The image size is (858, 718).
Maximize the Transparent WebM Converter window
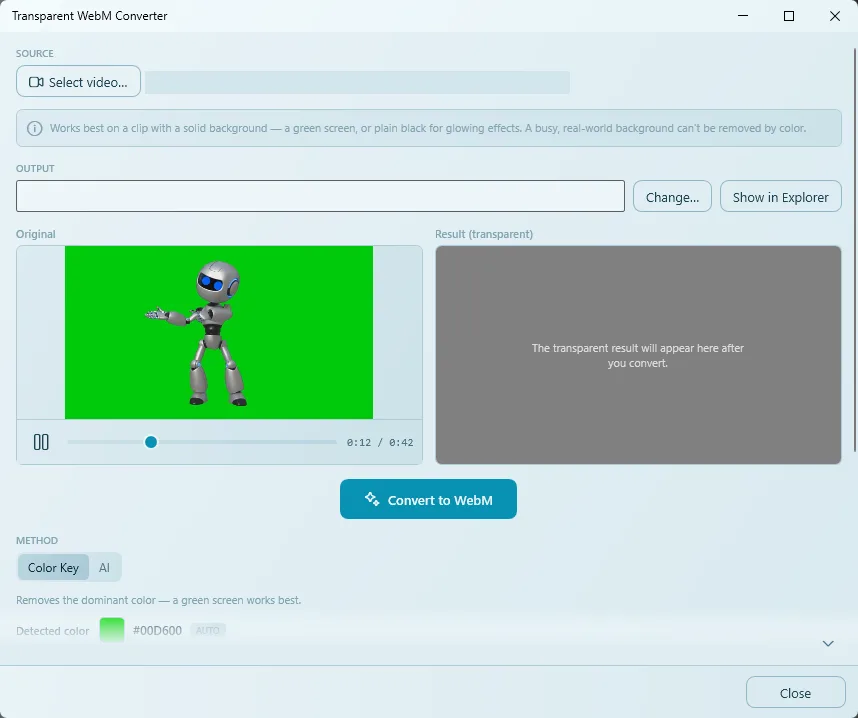point(789,16)
